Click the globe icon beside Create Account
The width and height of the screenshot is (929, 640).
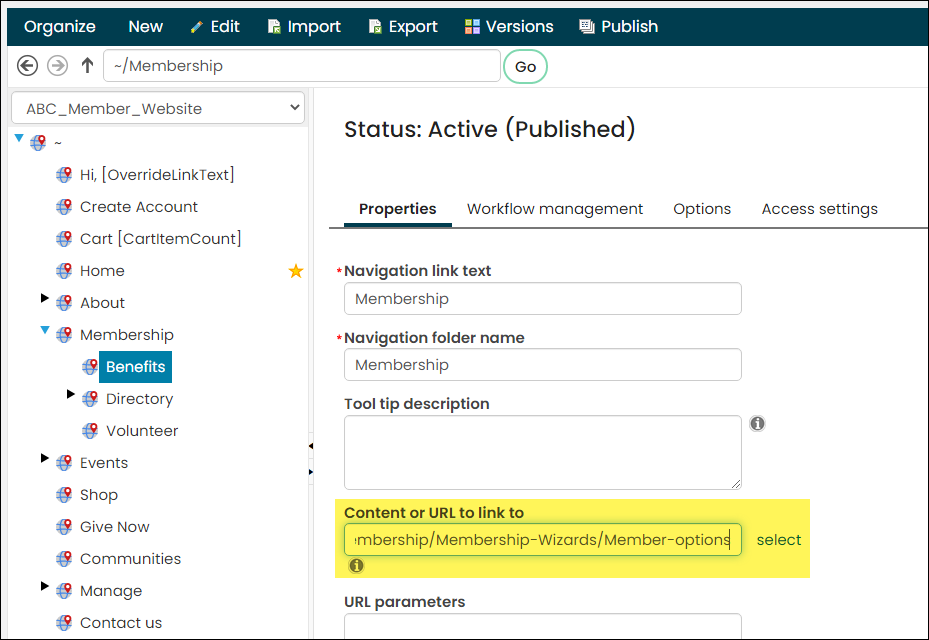click(64, 207)
